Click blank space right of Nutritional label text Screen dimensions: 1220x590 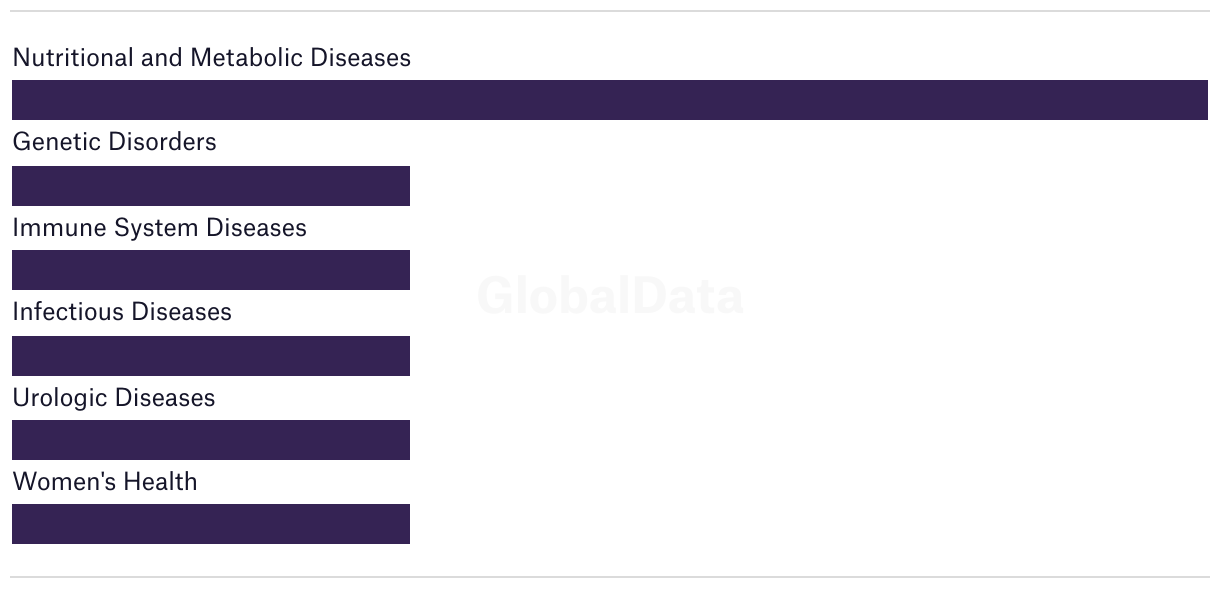[800, 58]
